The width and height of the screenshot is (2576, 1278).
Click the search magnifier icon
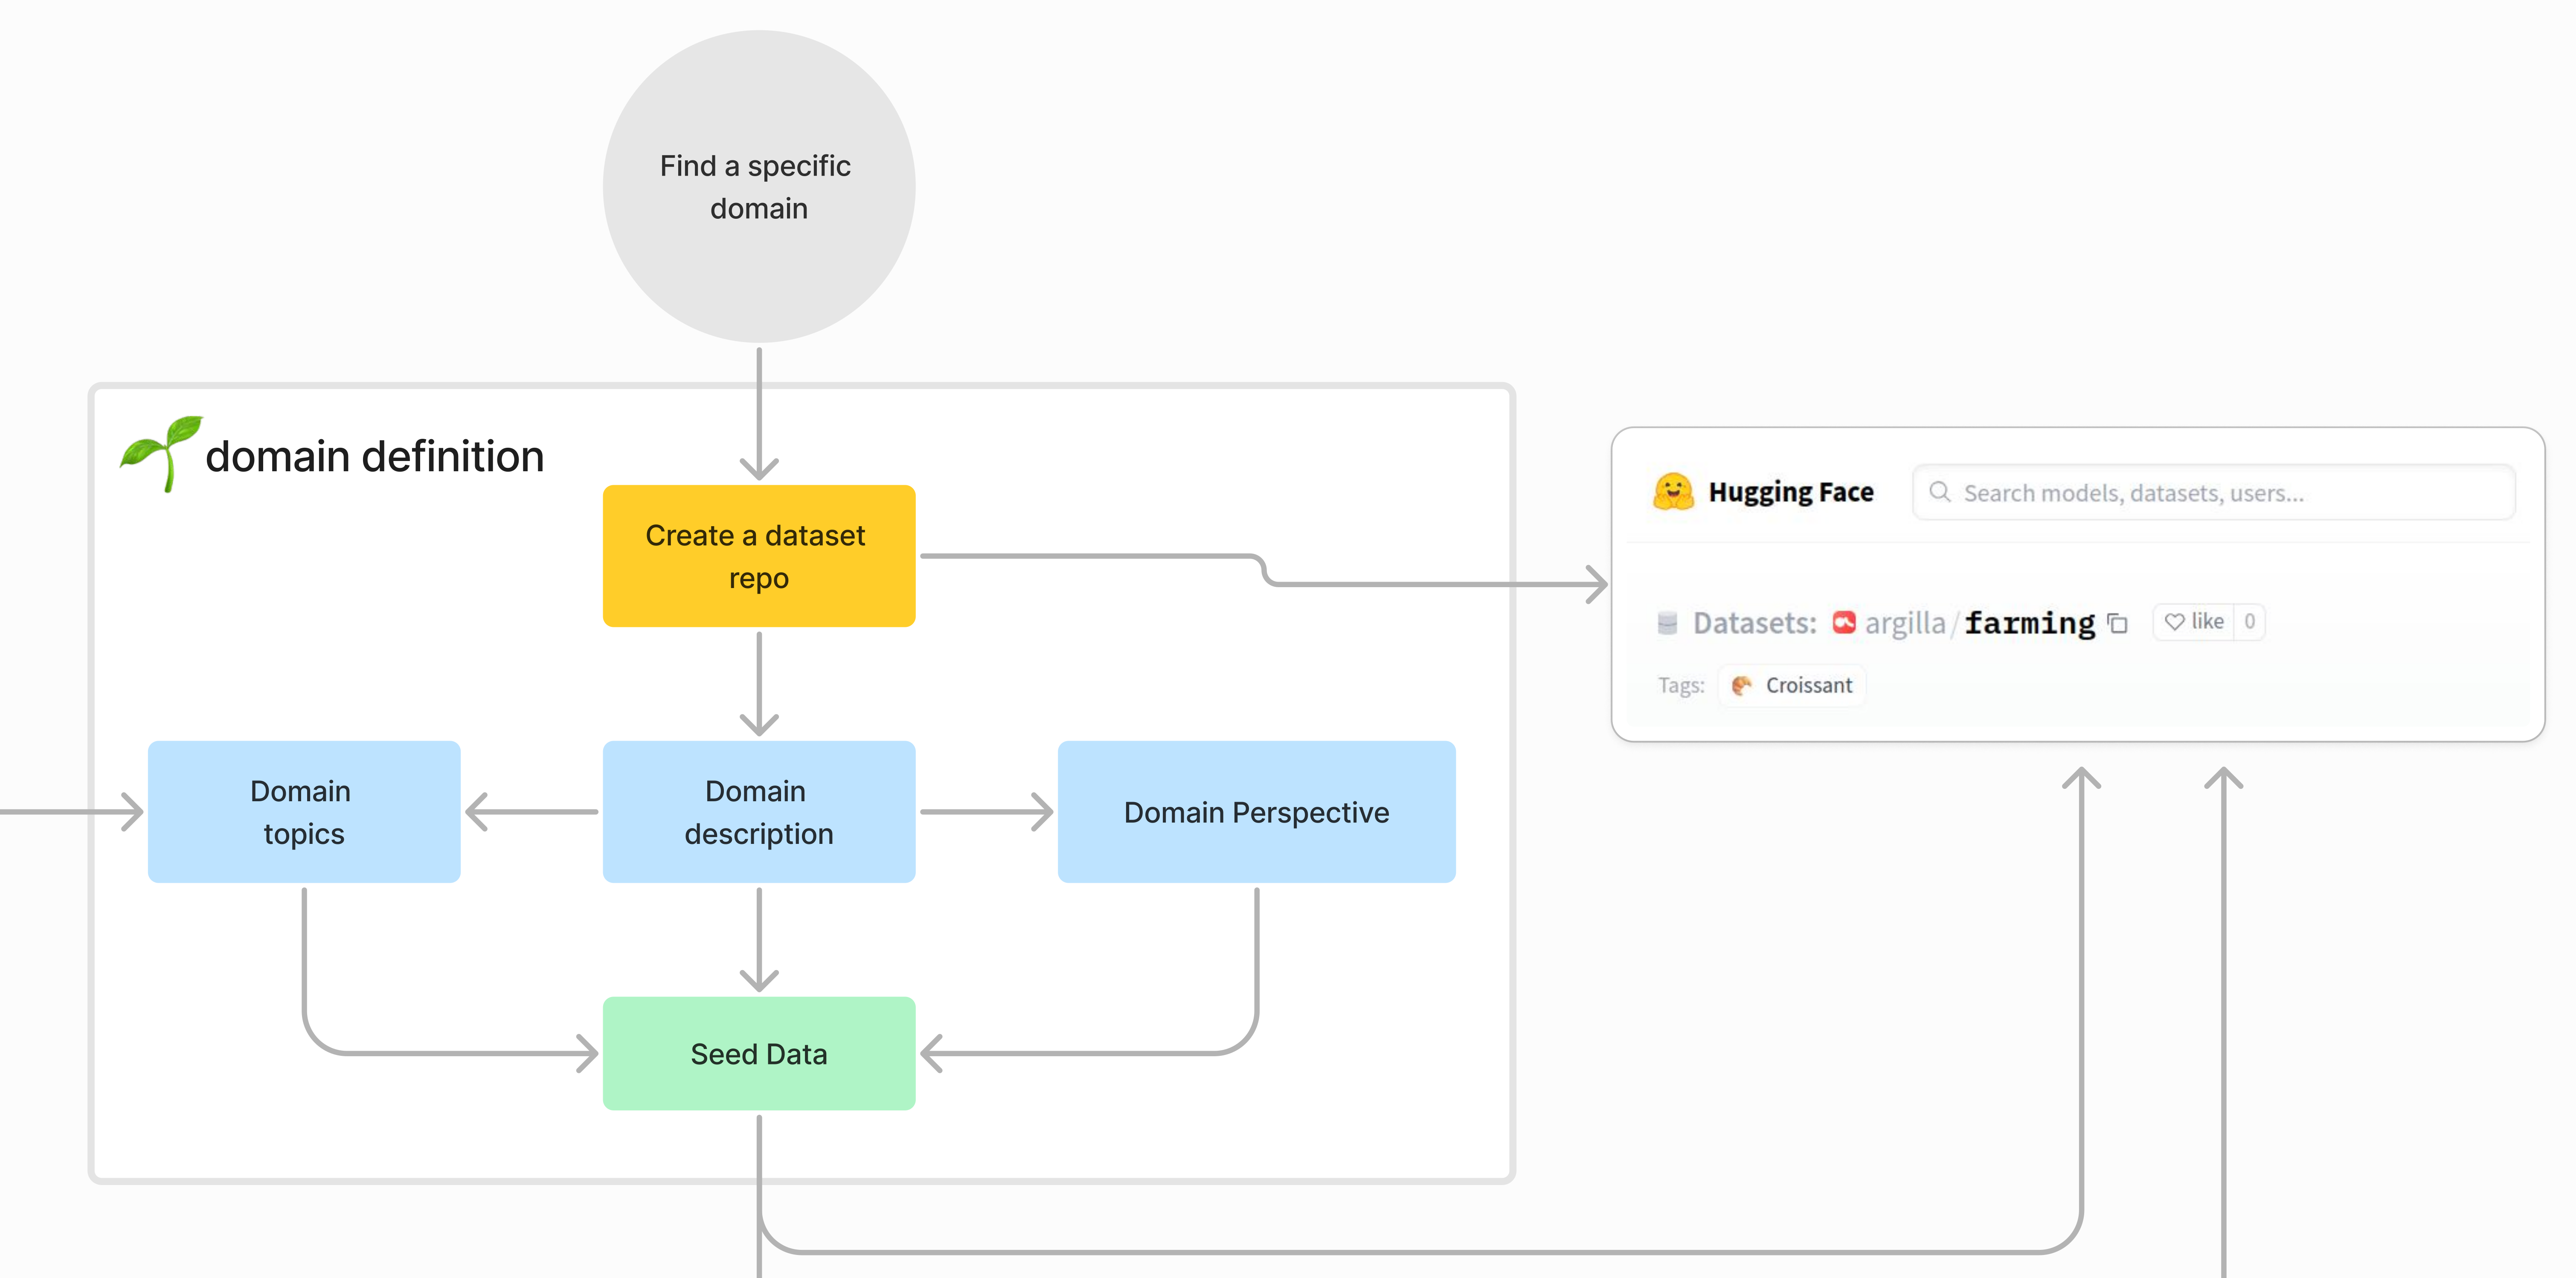coord(1939,491)
